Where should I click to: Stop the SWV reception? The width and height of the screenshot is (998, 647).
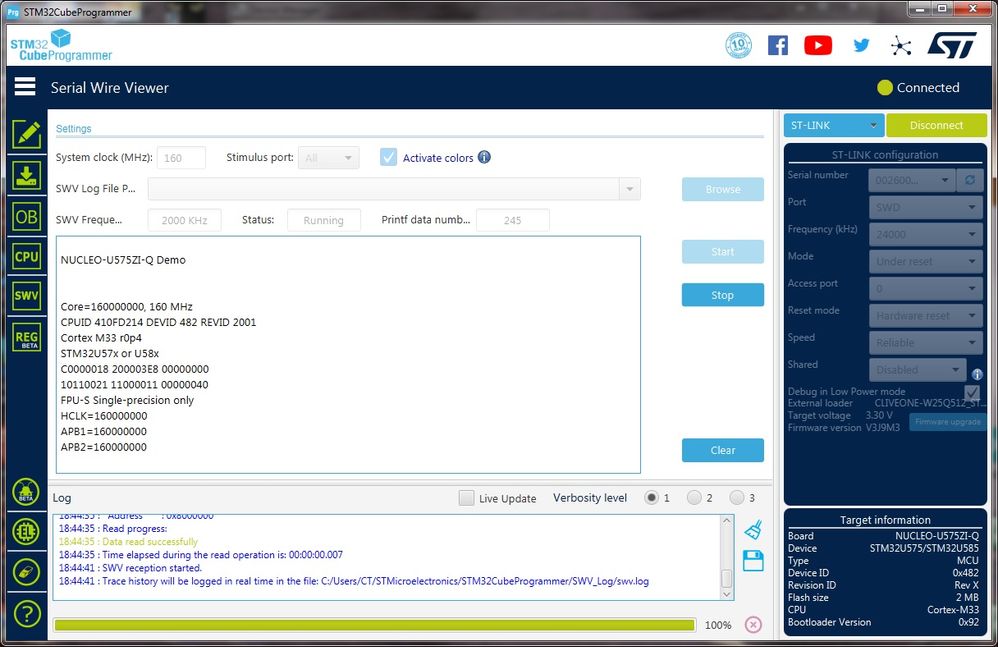722,295
